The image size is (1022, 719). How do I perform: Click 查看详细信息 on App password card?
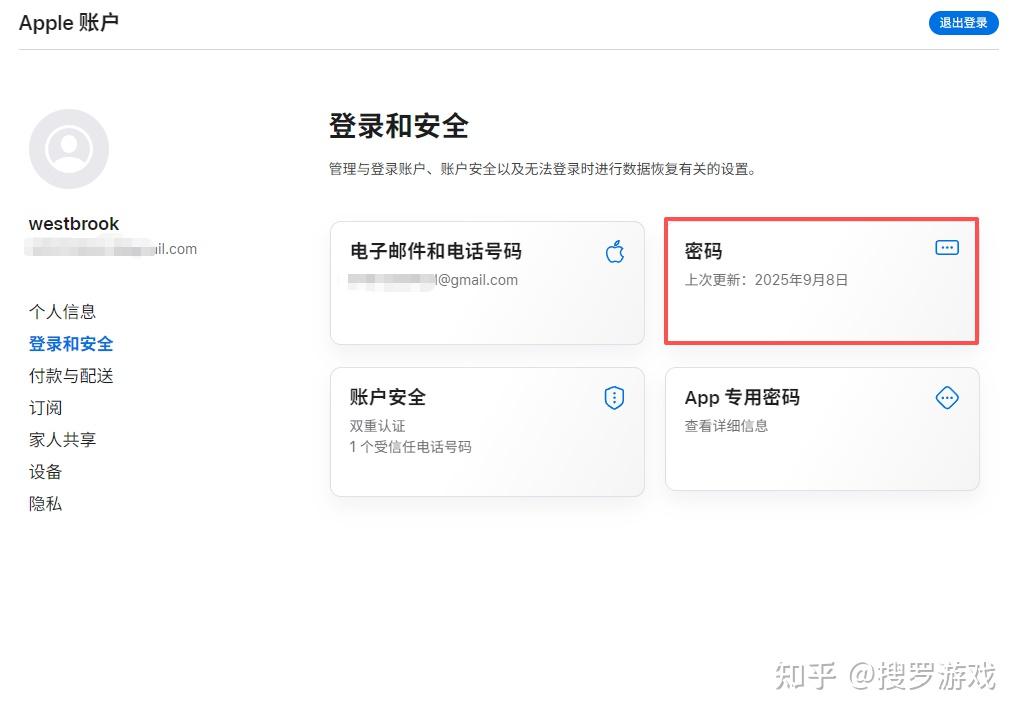coord(726,426)
